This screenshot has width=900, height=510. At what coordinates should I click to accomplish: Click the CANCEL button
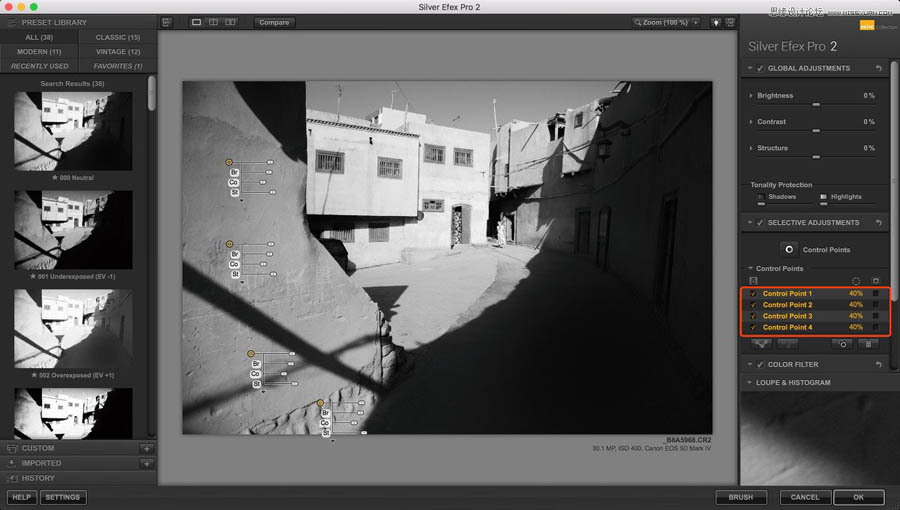tap(805, 497)
